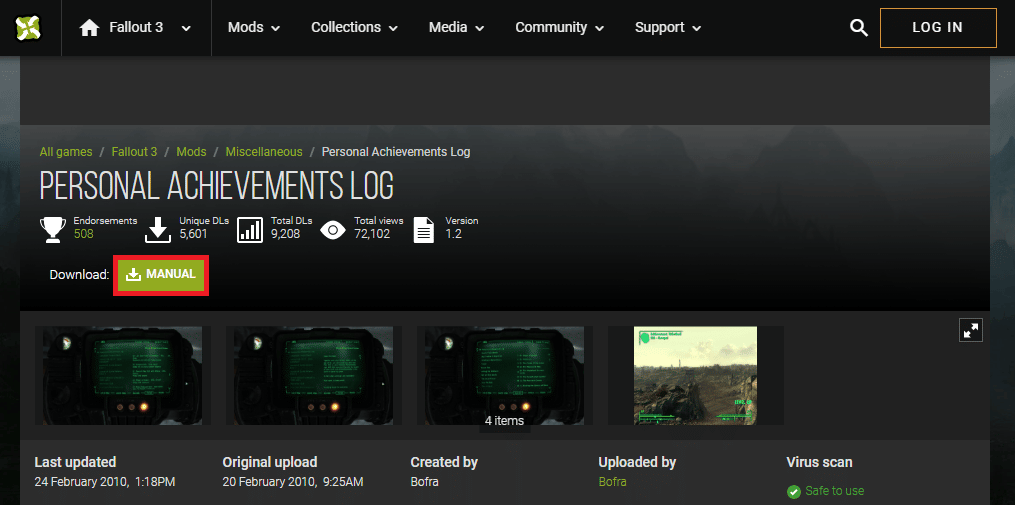This screenshot has height=505, width=1015.
Task: Click the Last updated date text
Action: coord(105,482)
